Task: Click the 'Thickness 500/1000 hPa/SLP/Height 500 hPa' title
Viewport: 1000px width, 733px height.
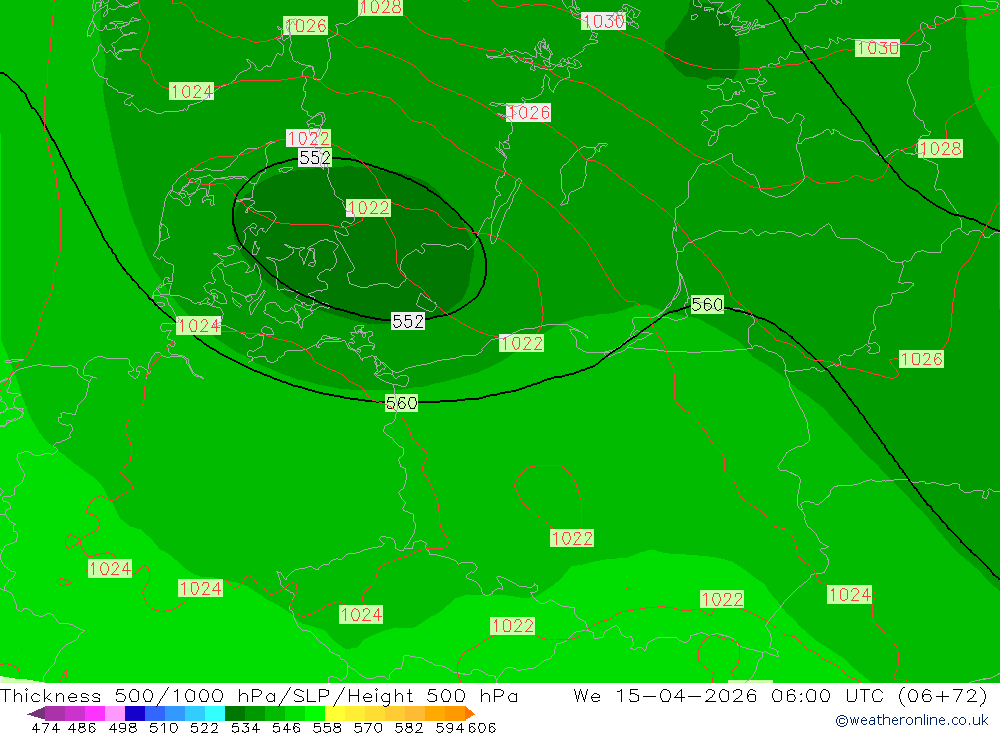Action: coord(259,695)
